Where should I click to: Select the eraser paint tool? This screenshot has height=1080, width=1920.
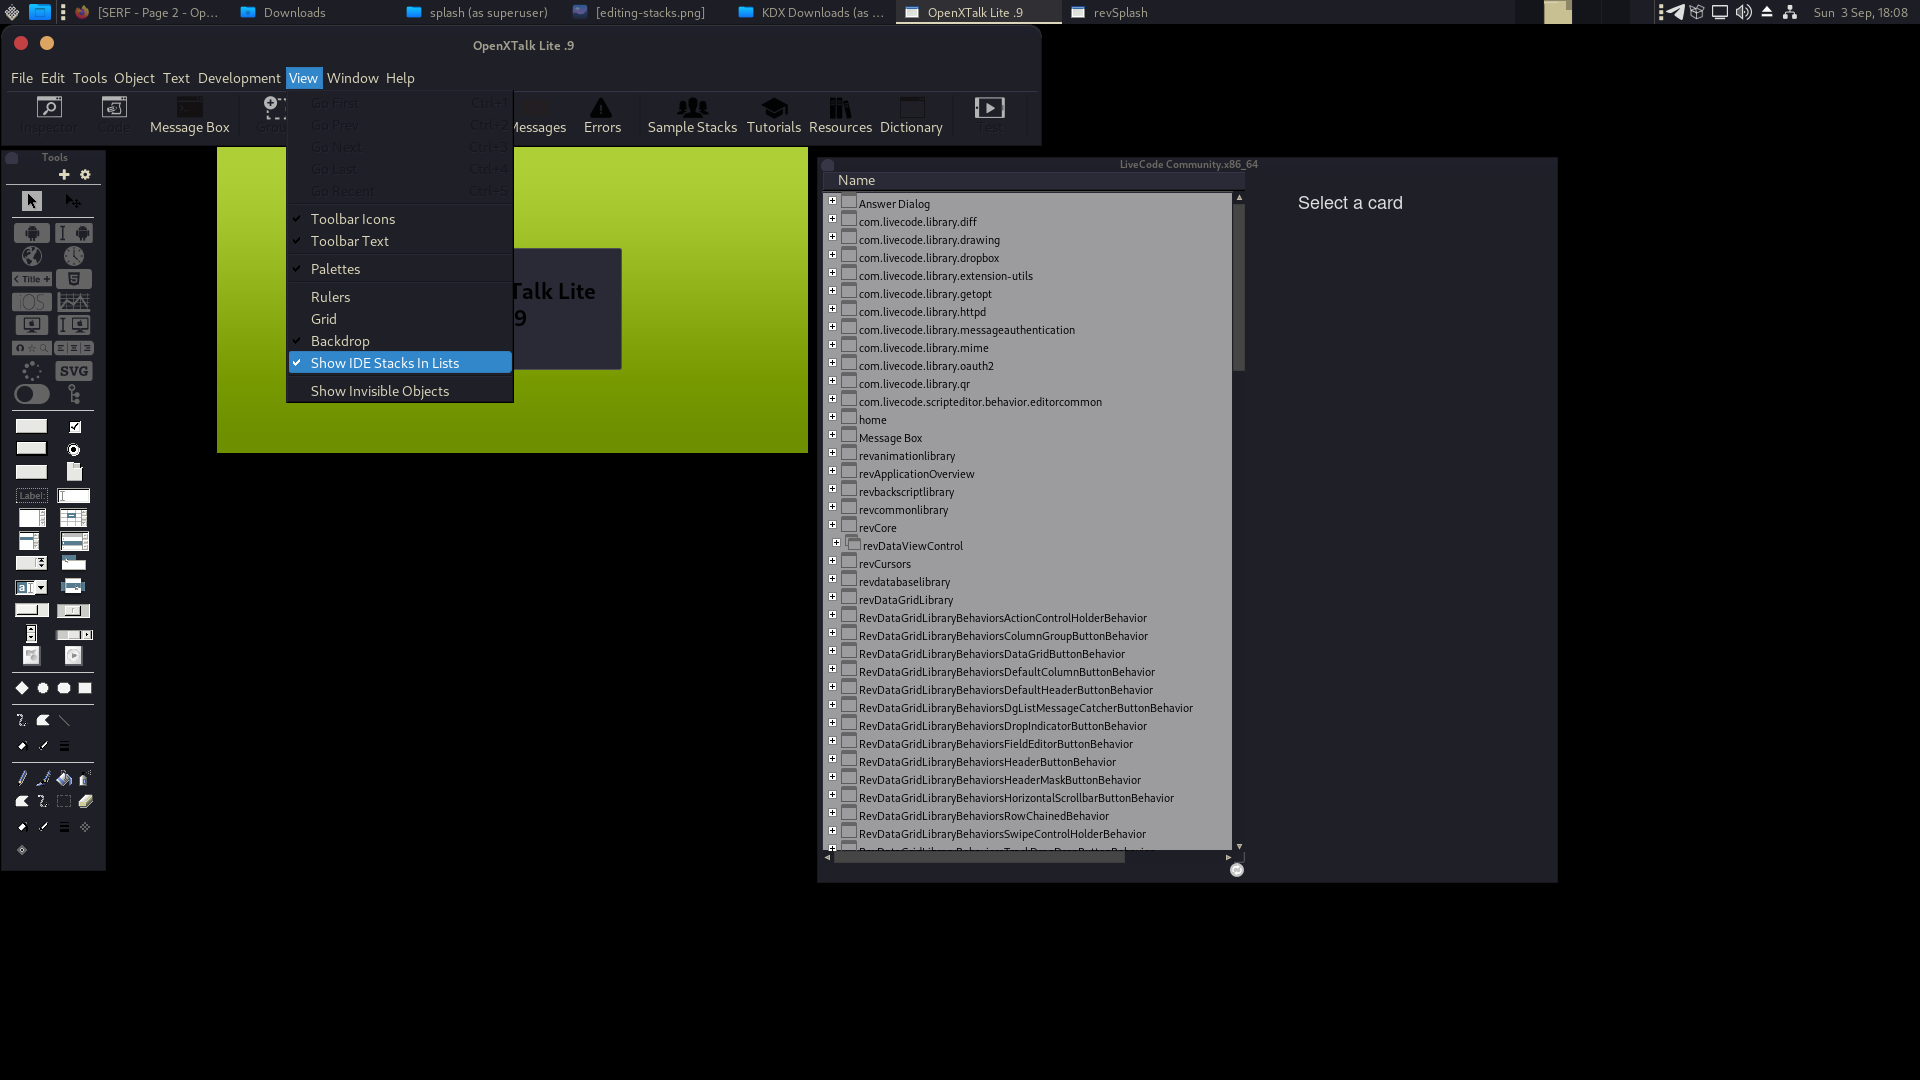click(x=85, y=801)
